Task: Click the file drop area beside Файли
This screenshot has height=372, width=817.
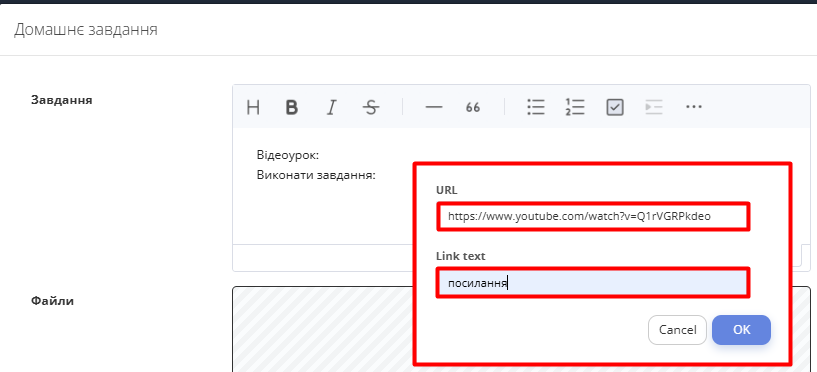Action: click(x=323, y=329)
